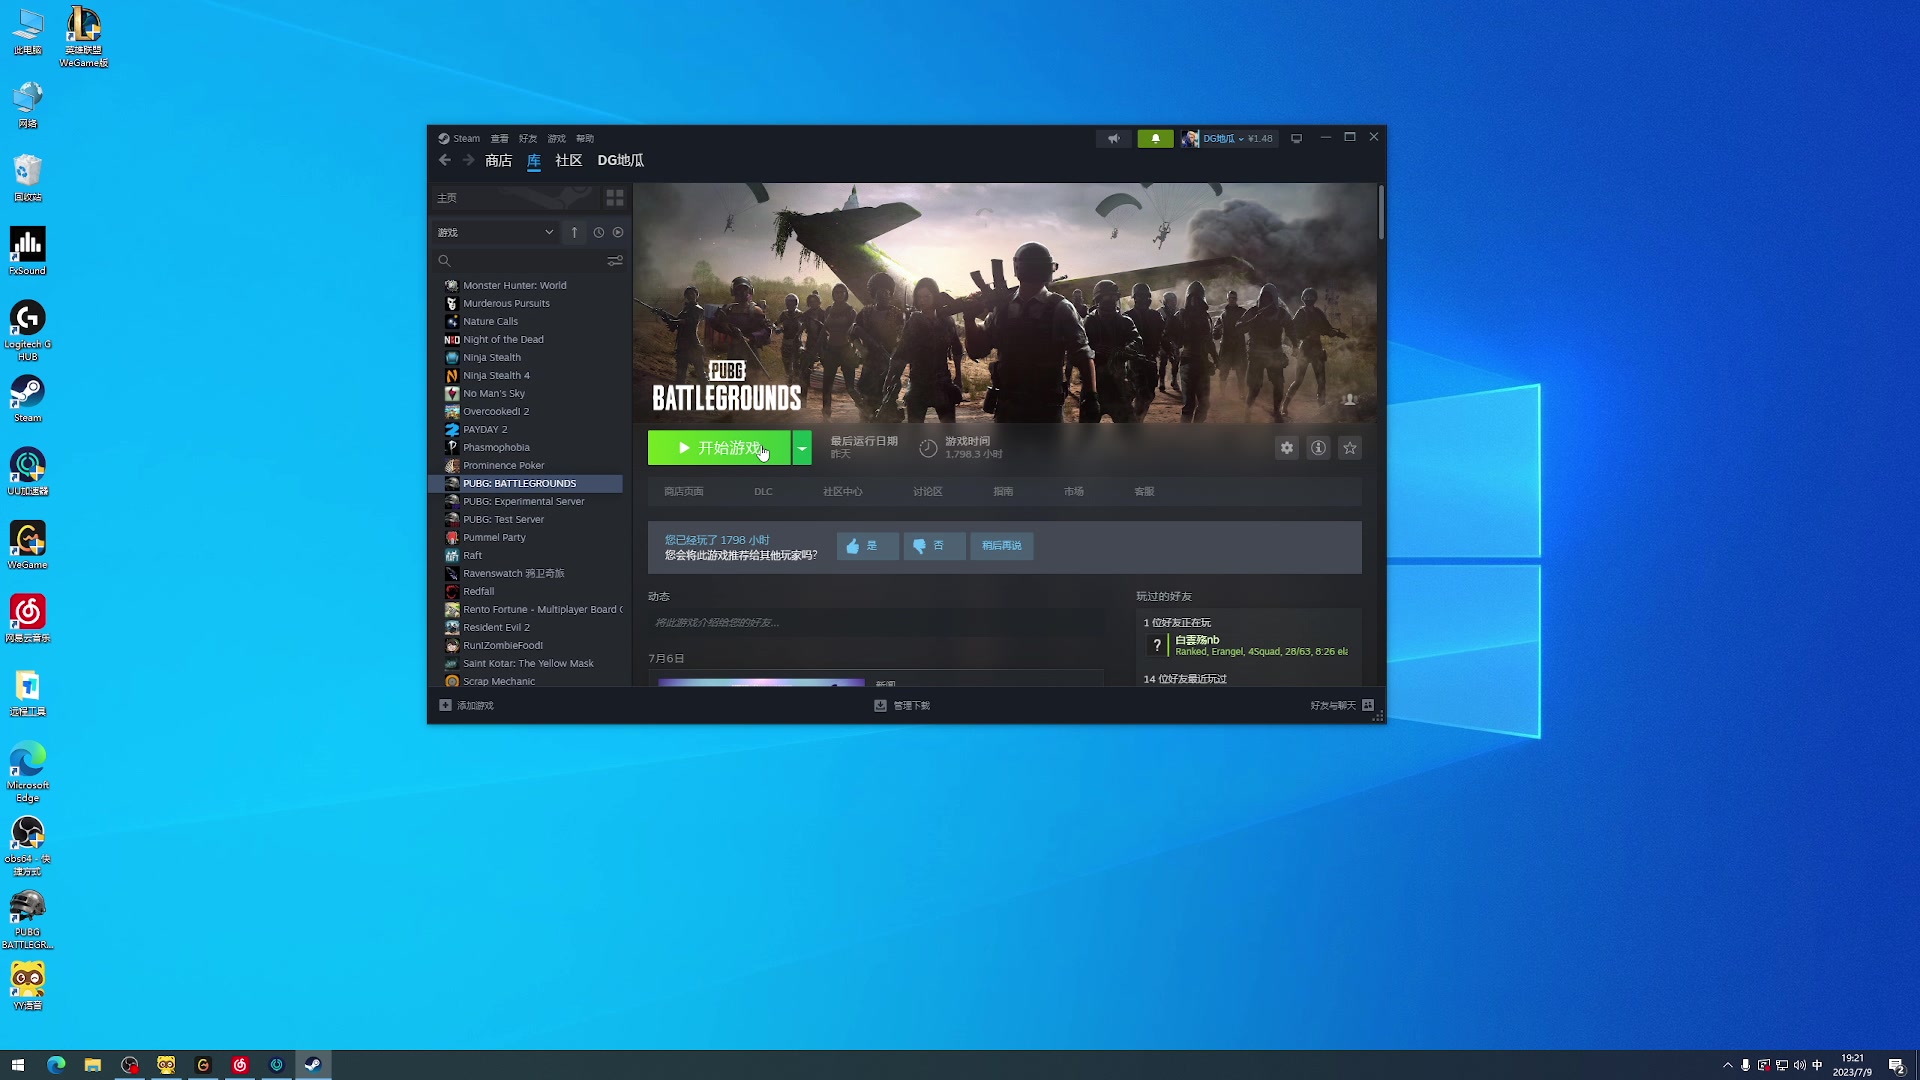The width and height of the screenshot is (1920, 1080).
Task: Open the 客服 support link
Action: (x=1144, y=492)
